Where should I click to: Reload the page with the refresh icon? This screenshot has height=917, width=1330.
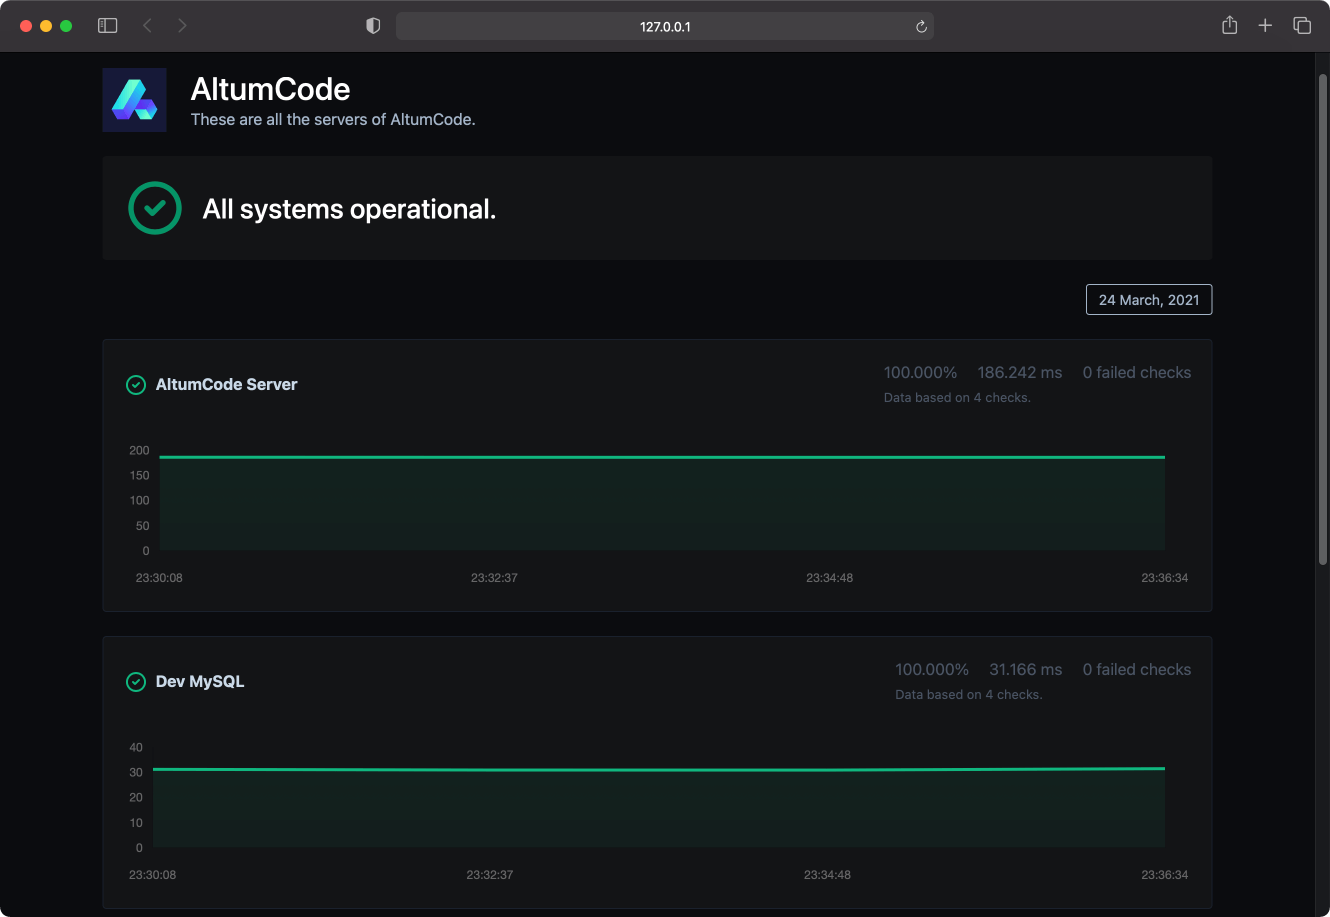921,27
